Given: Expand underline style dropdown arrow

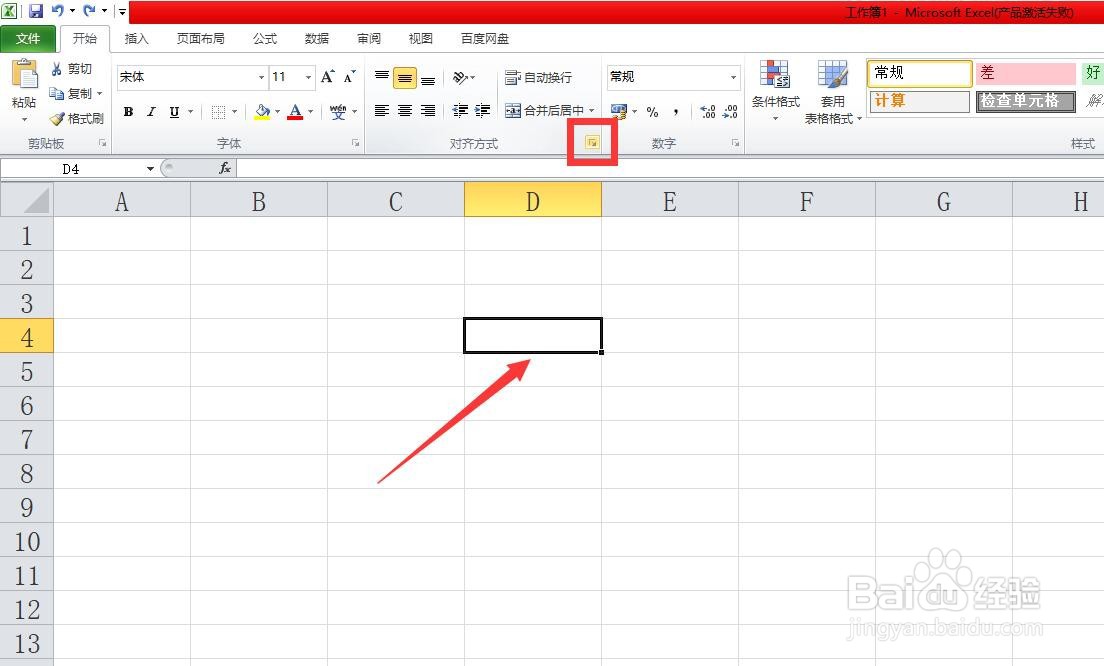Looking at the screenshot, I should (x=190, y=111).
